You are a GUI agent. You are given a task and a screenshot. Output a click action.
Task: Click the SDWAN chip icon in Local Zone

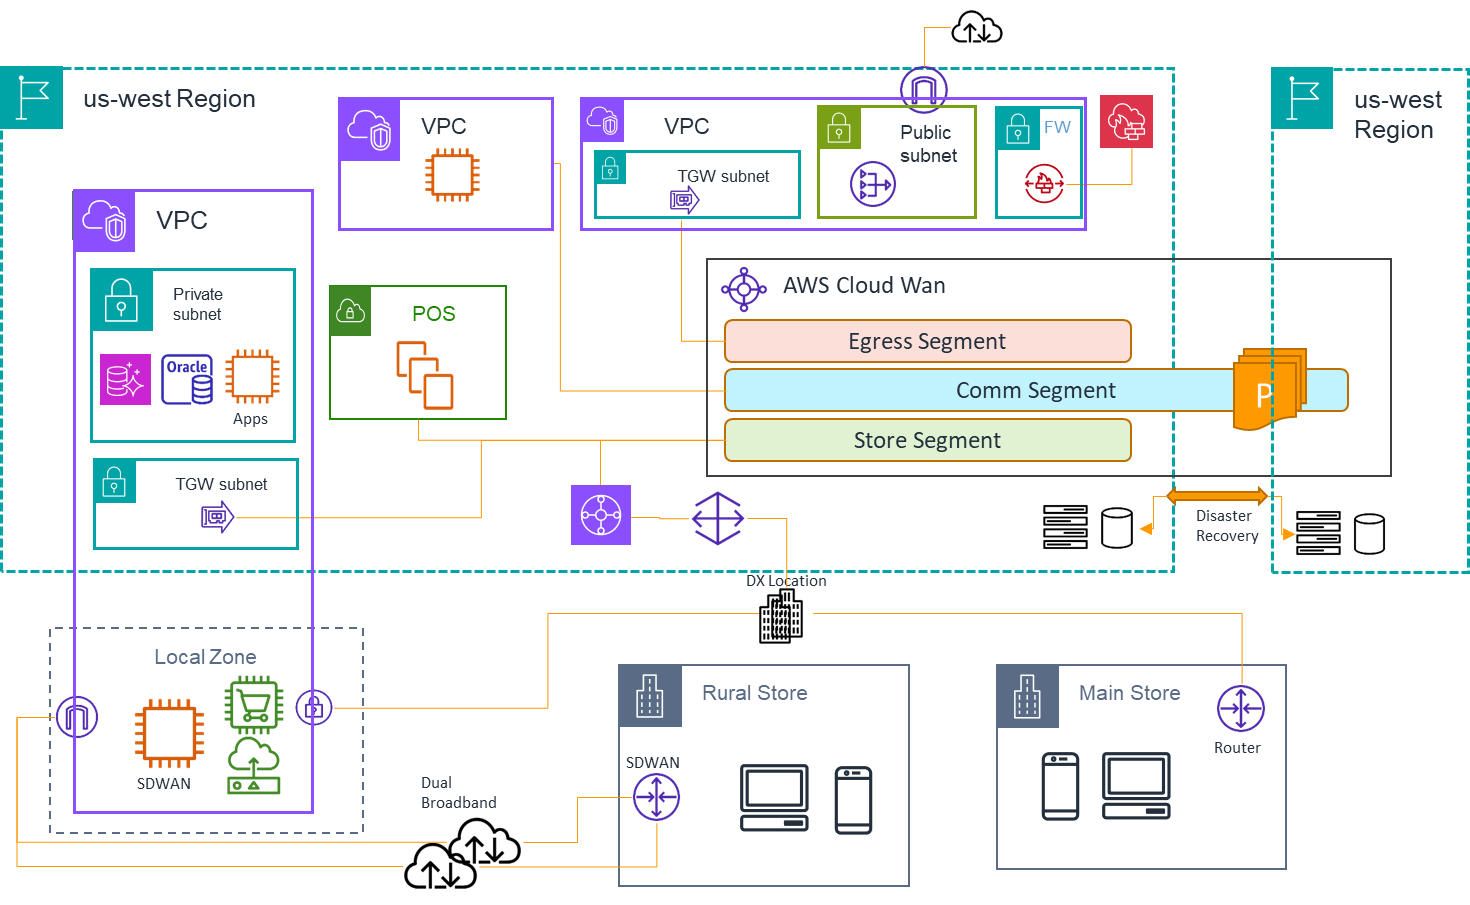click(x=170, y=733)
